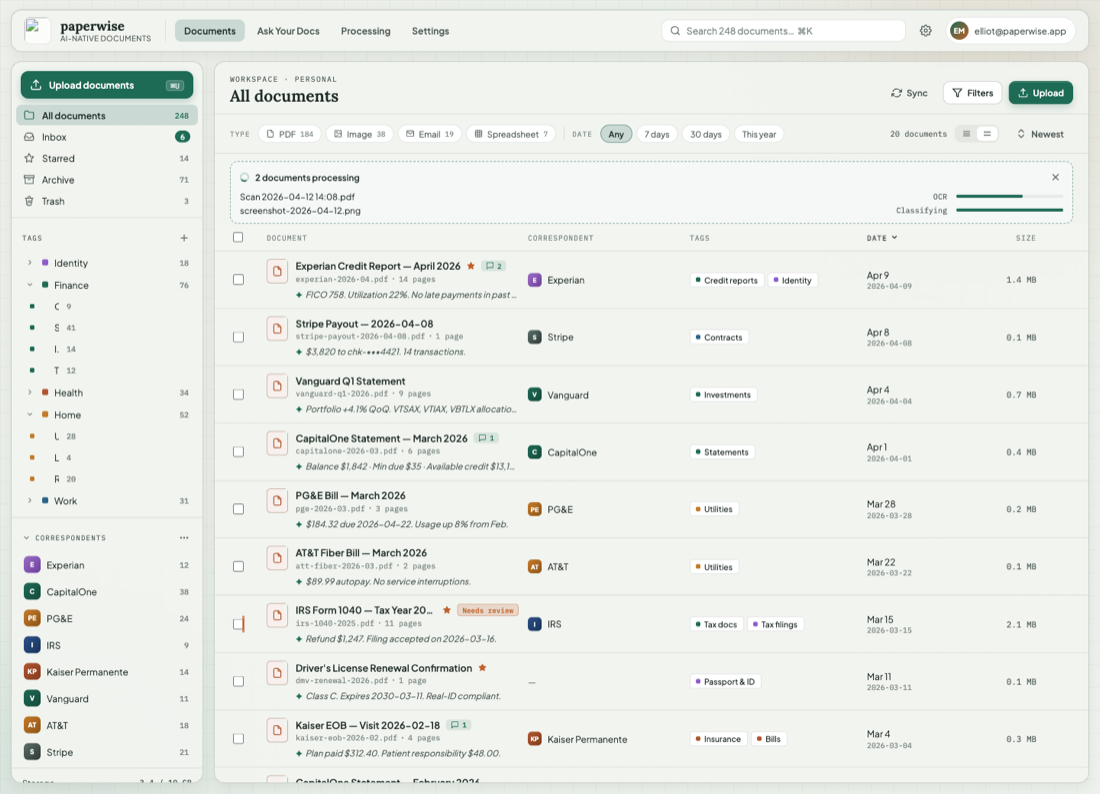This screenshot has width=1100, height=794.
Task: Click the Needs review badge
Action: pos(488,610)
